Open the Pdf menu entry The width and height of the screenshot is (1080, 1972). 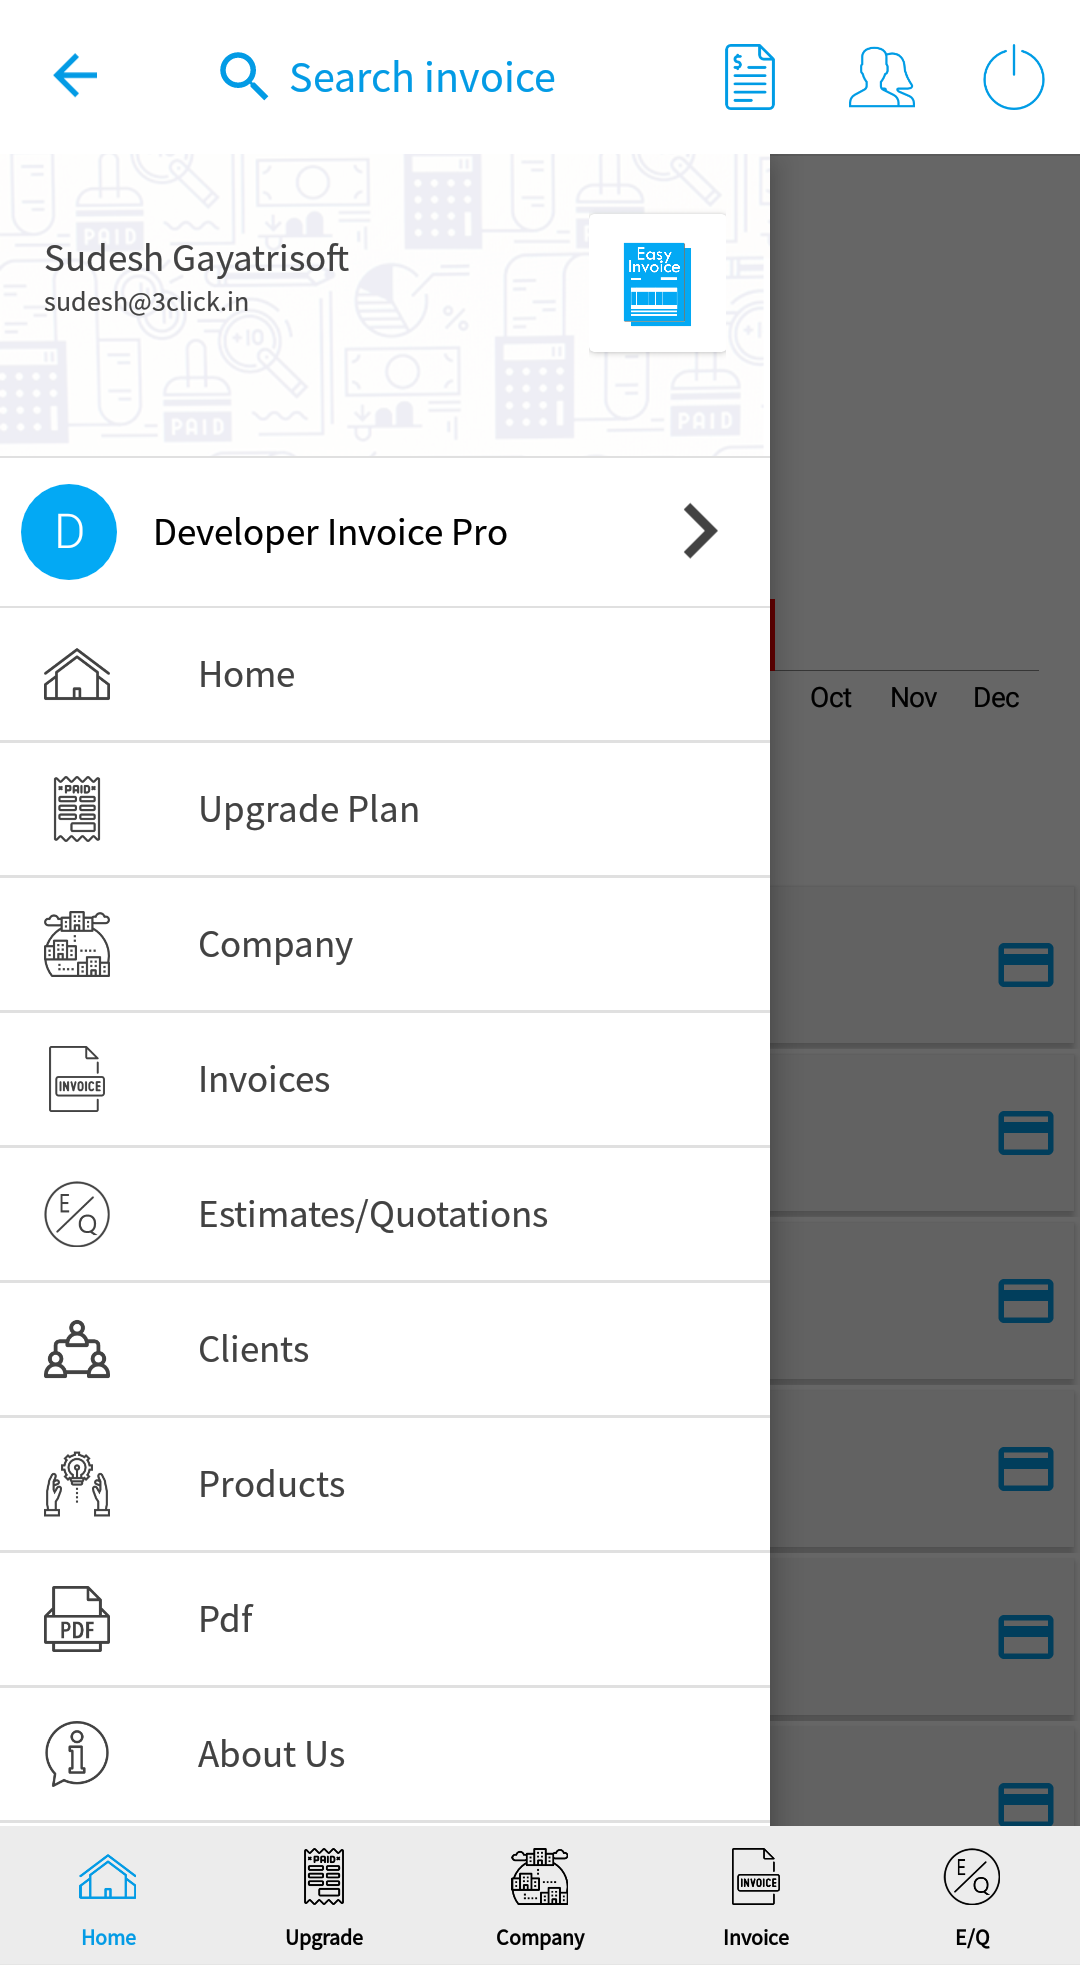[385, 1620]
